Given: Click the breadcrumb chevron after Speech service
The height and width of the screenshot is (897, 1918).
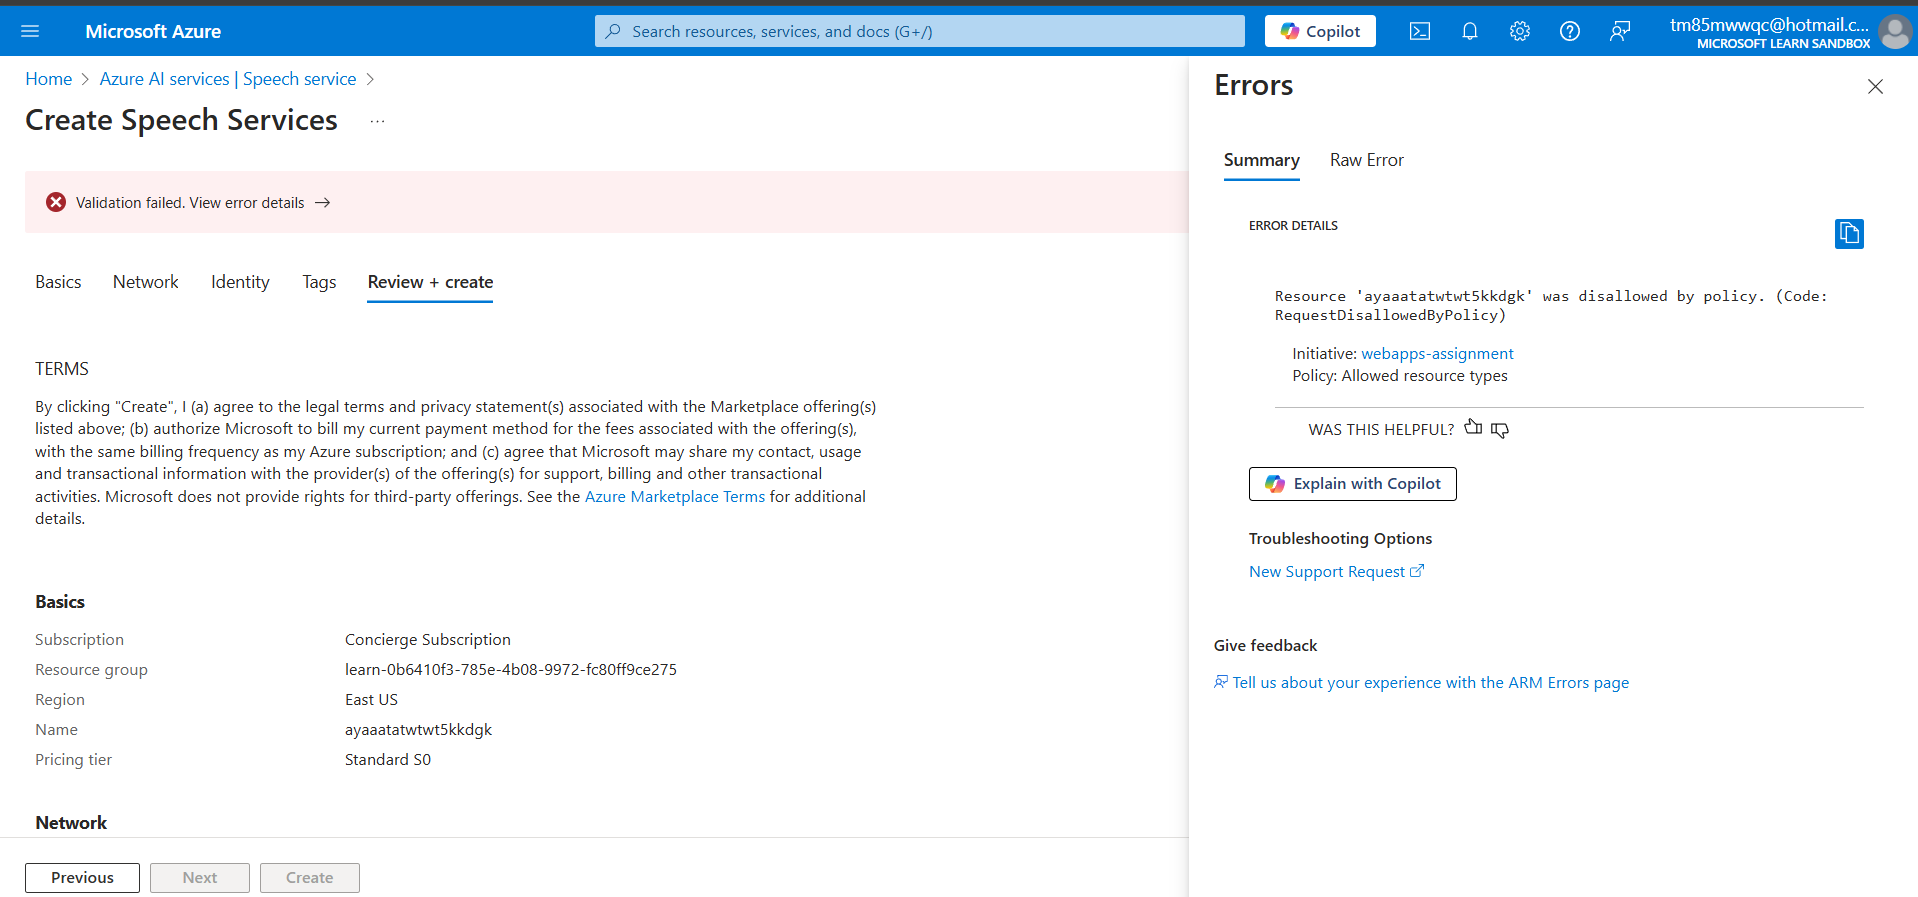Looking at the screenshot, I should click(370, 79).
